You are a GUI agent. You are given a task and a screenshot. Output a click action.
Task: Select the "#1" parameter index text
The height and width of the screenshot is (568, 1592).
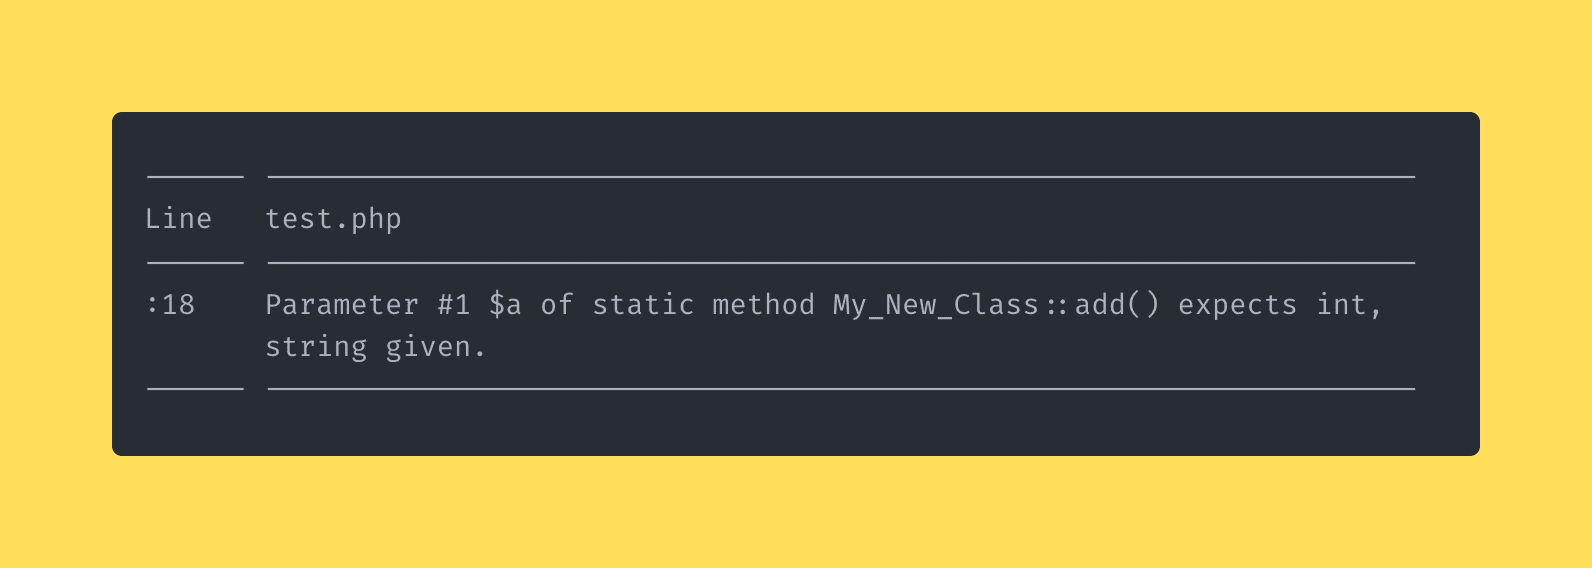[454, 305]
